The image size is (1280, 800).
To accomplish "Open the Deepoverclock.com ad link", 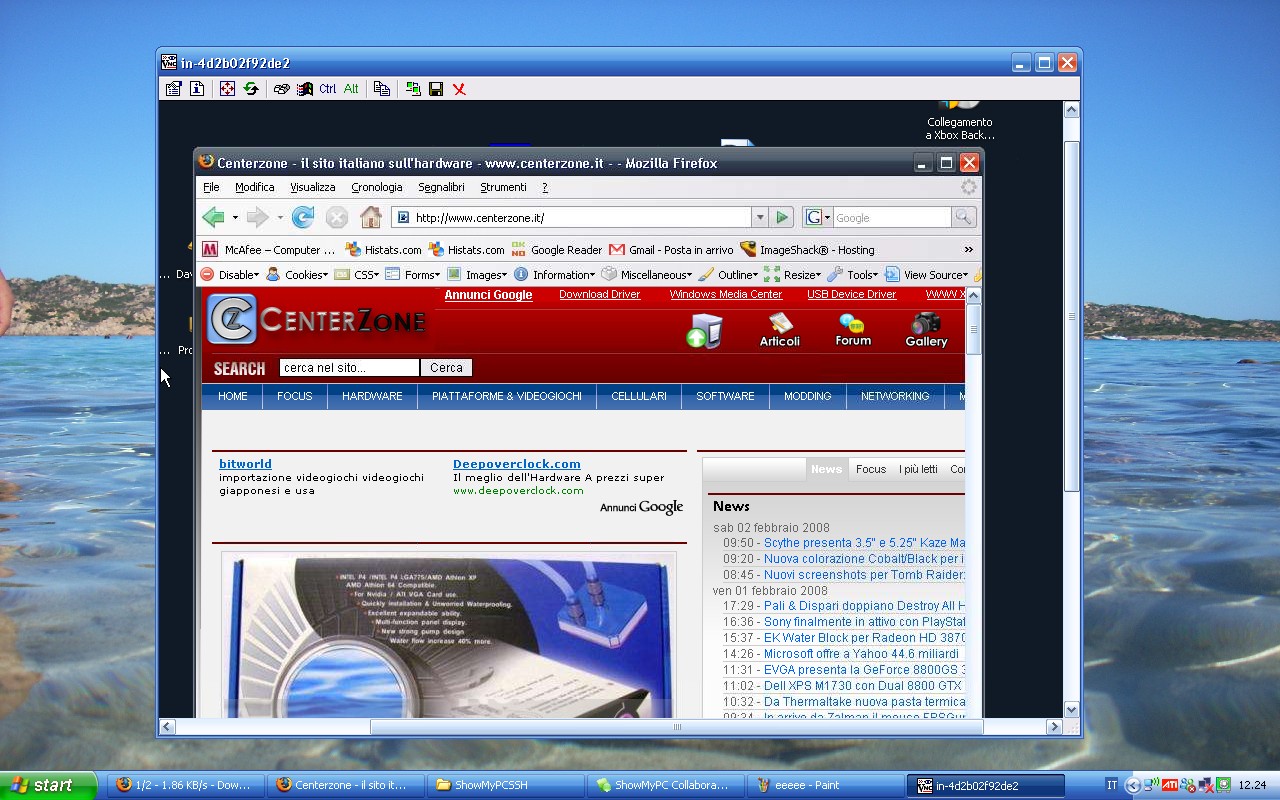I will tap(516, 464).
